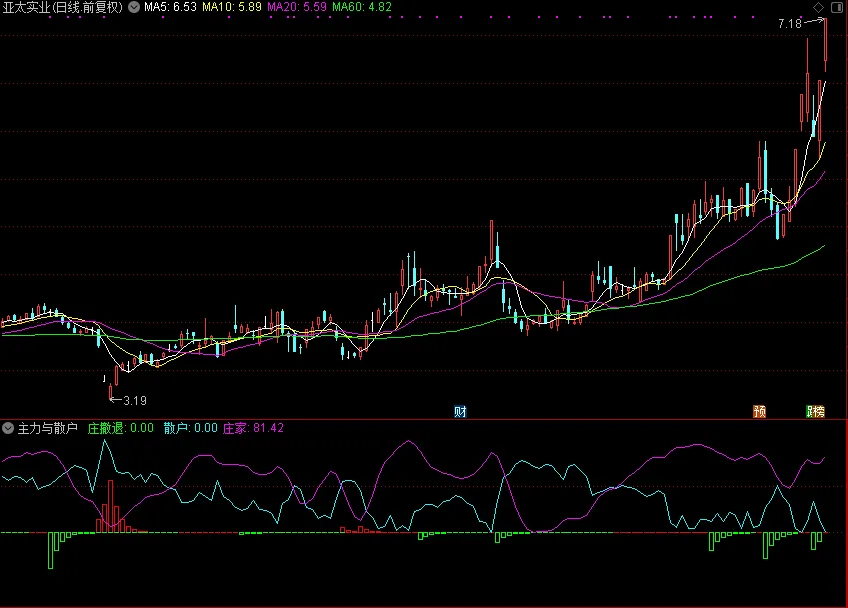Click the orange 榜 ranking marker
848x608 pixels.
[x=818, y=412]
